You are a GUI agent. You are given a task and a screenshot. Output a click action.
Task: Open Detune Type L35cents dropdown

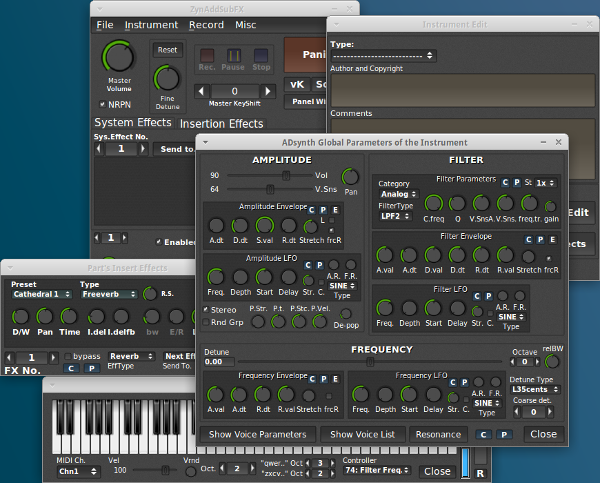pyautogui.click(x=535, y=389)
